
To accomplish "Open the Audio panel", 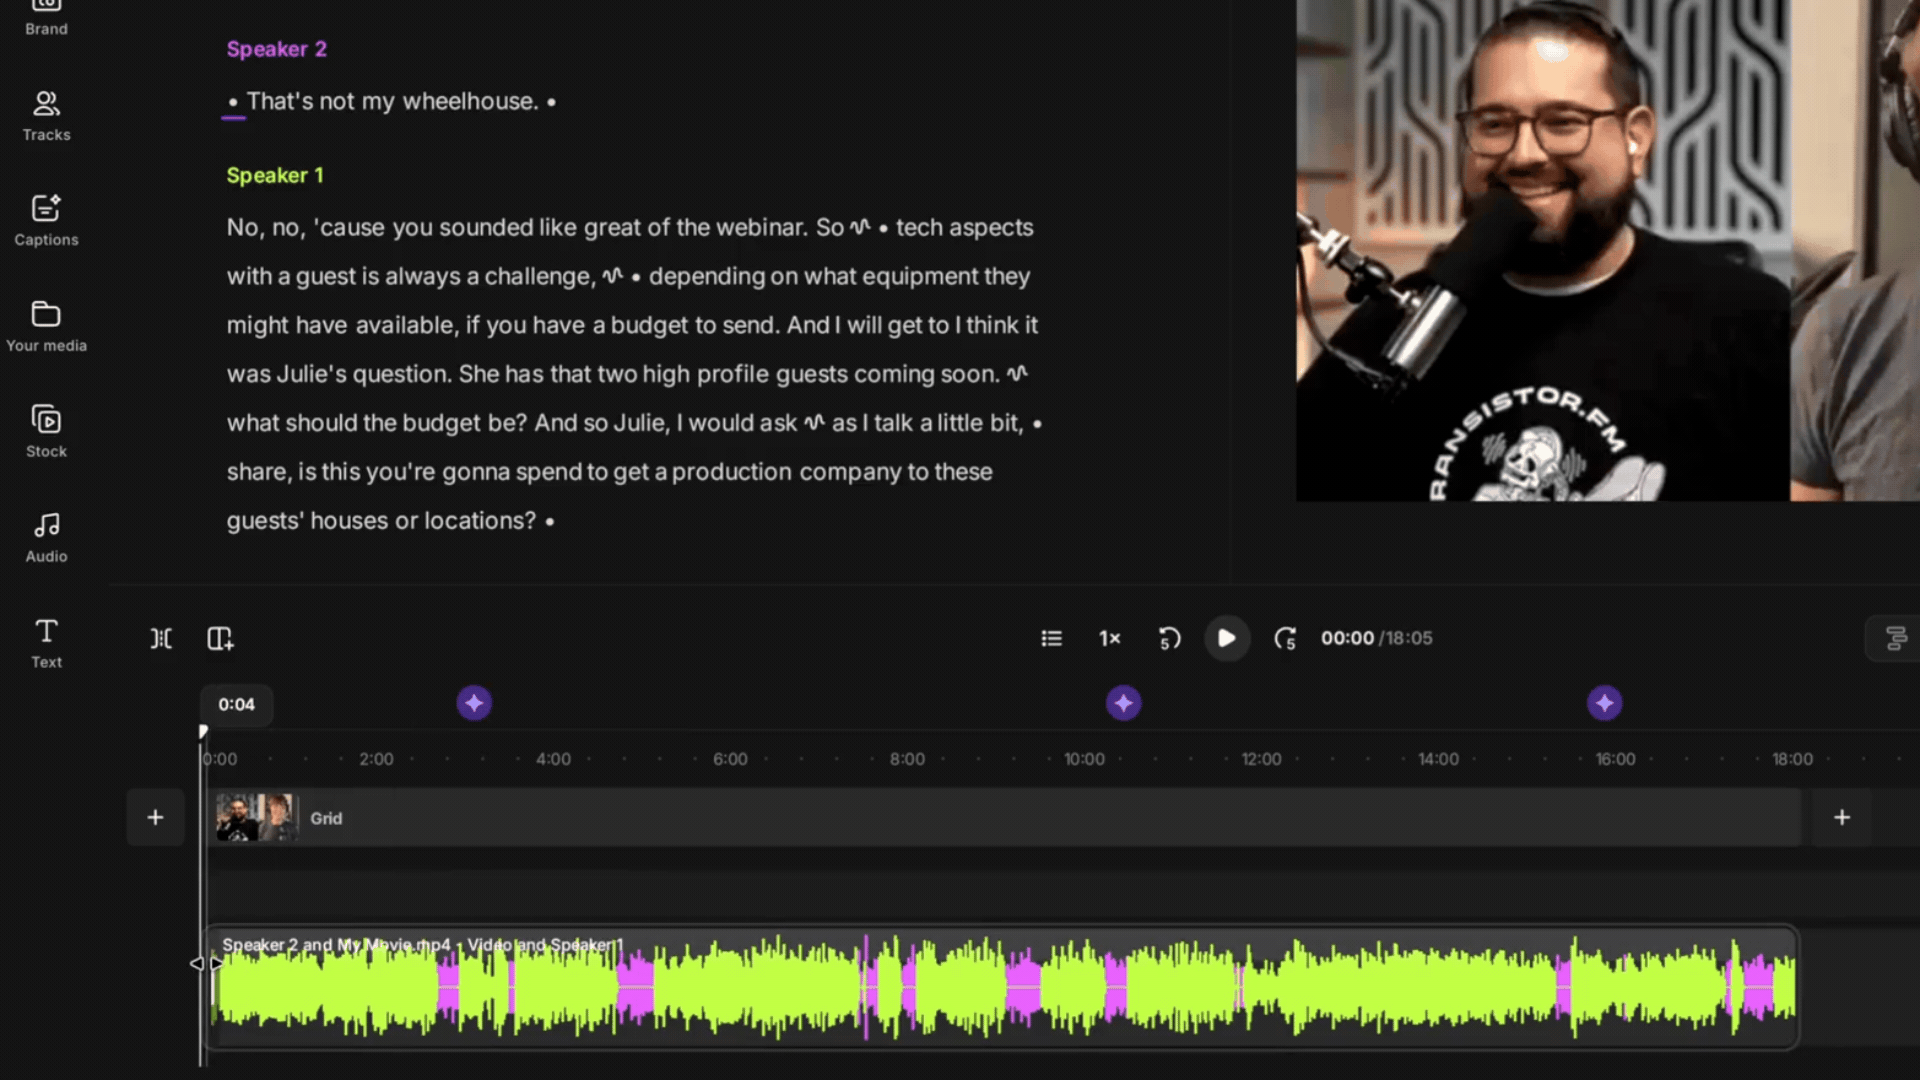I will click(46, 537).
